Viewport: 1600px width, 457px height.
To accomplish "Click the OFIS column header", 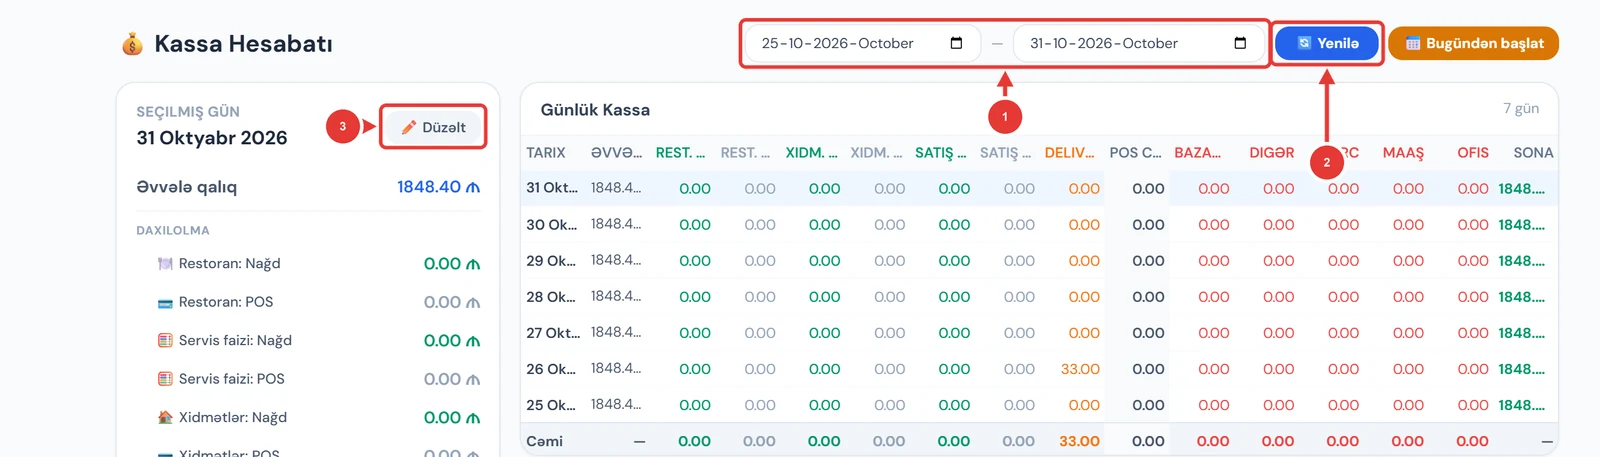I will click(1472, 153).
